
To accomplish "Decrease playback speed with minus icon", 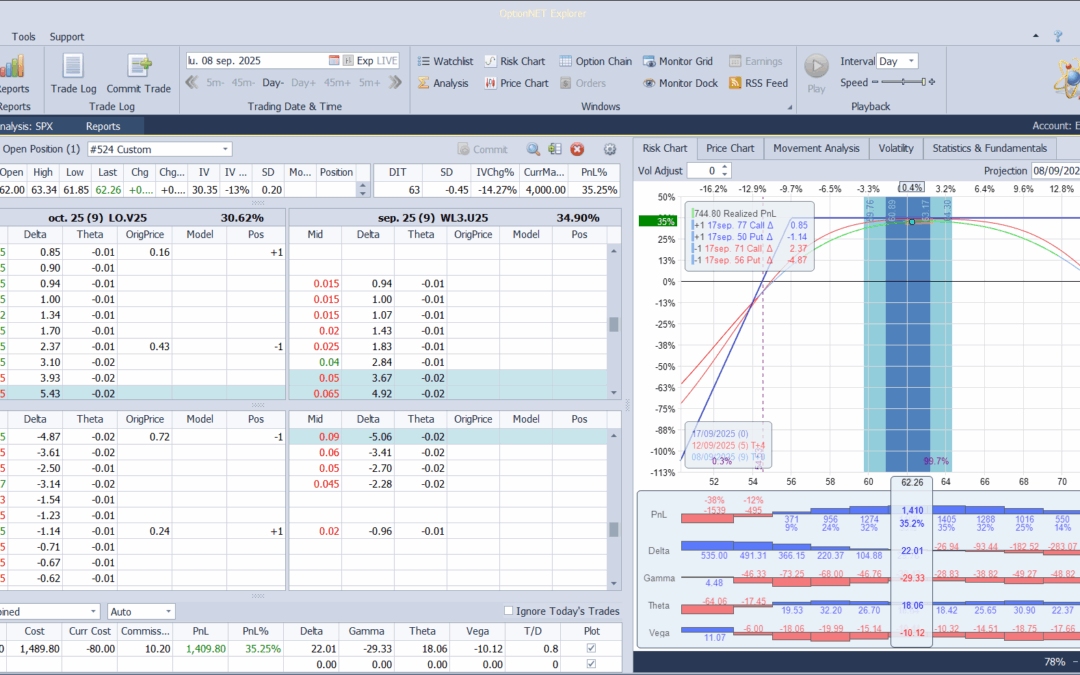I will coord(875,83).
